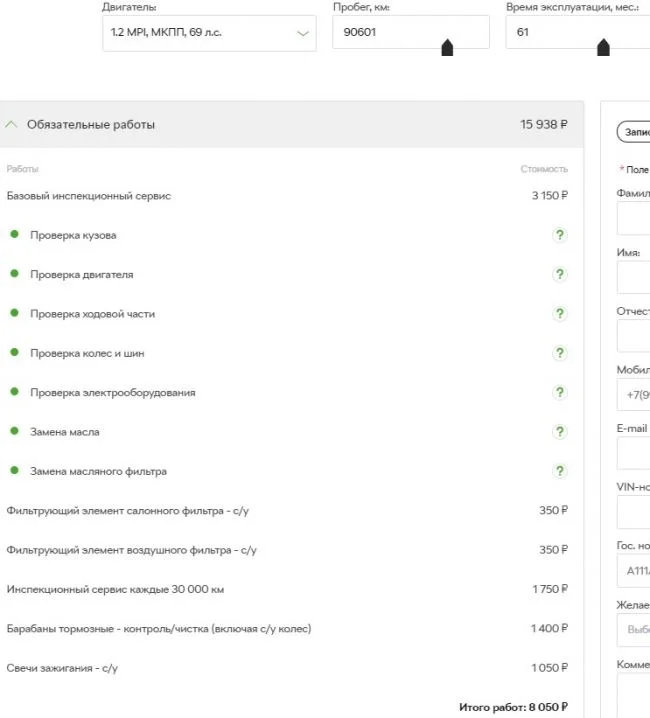Open help icon for Проверка ходовой части

(x=560, y=314)
